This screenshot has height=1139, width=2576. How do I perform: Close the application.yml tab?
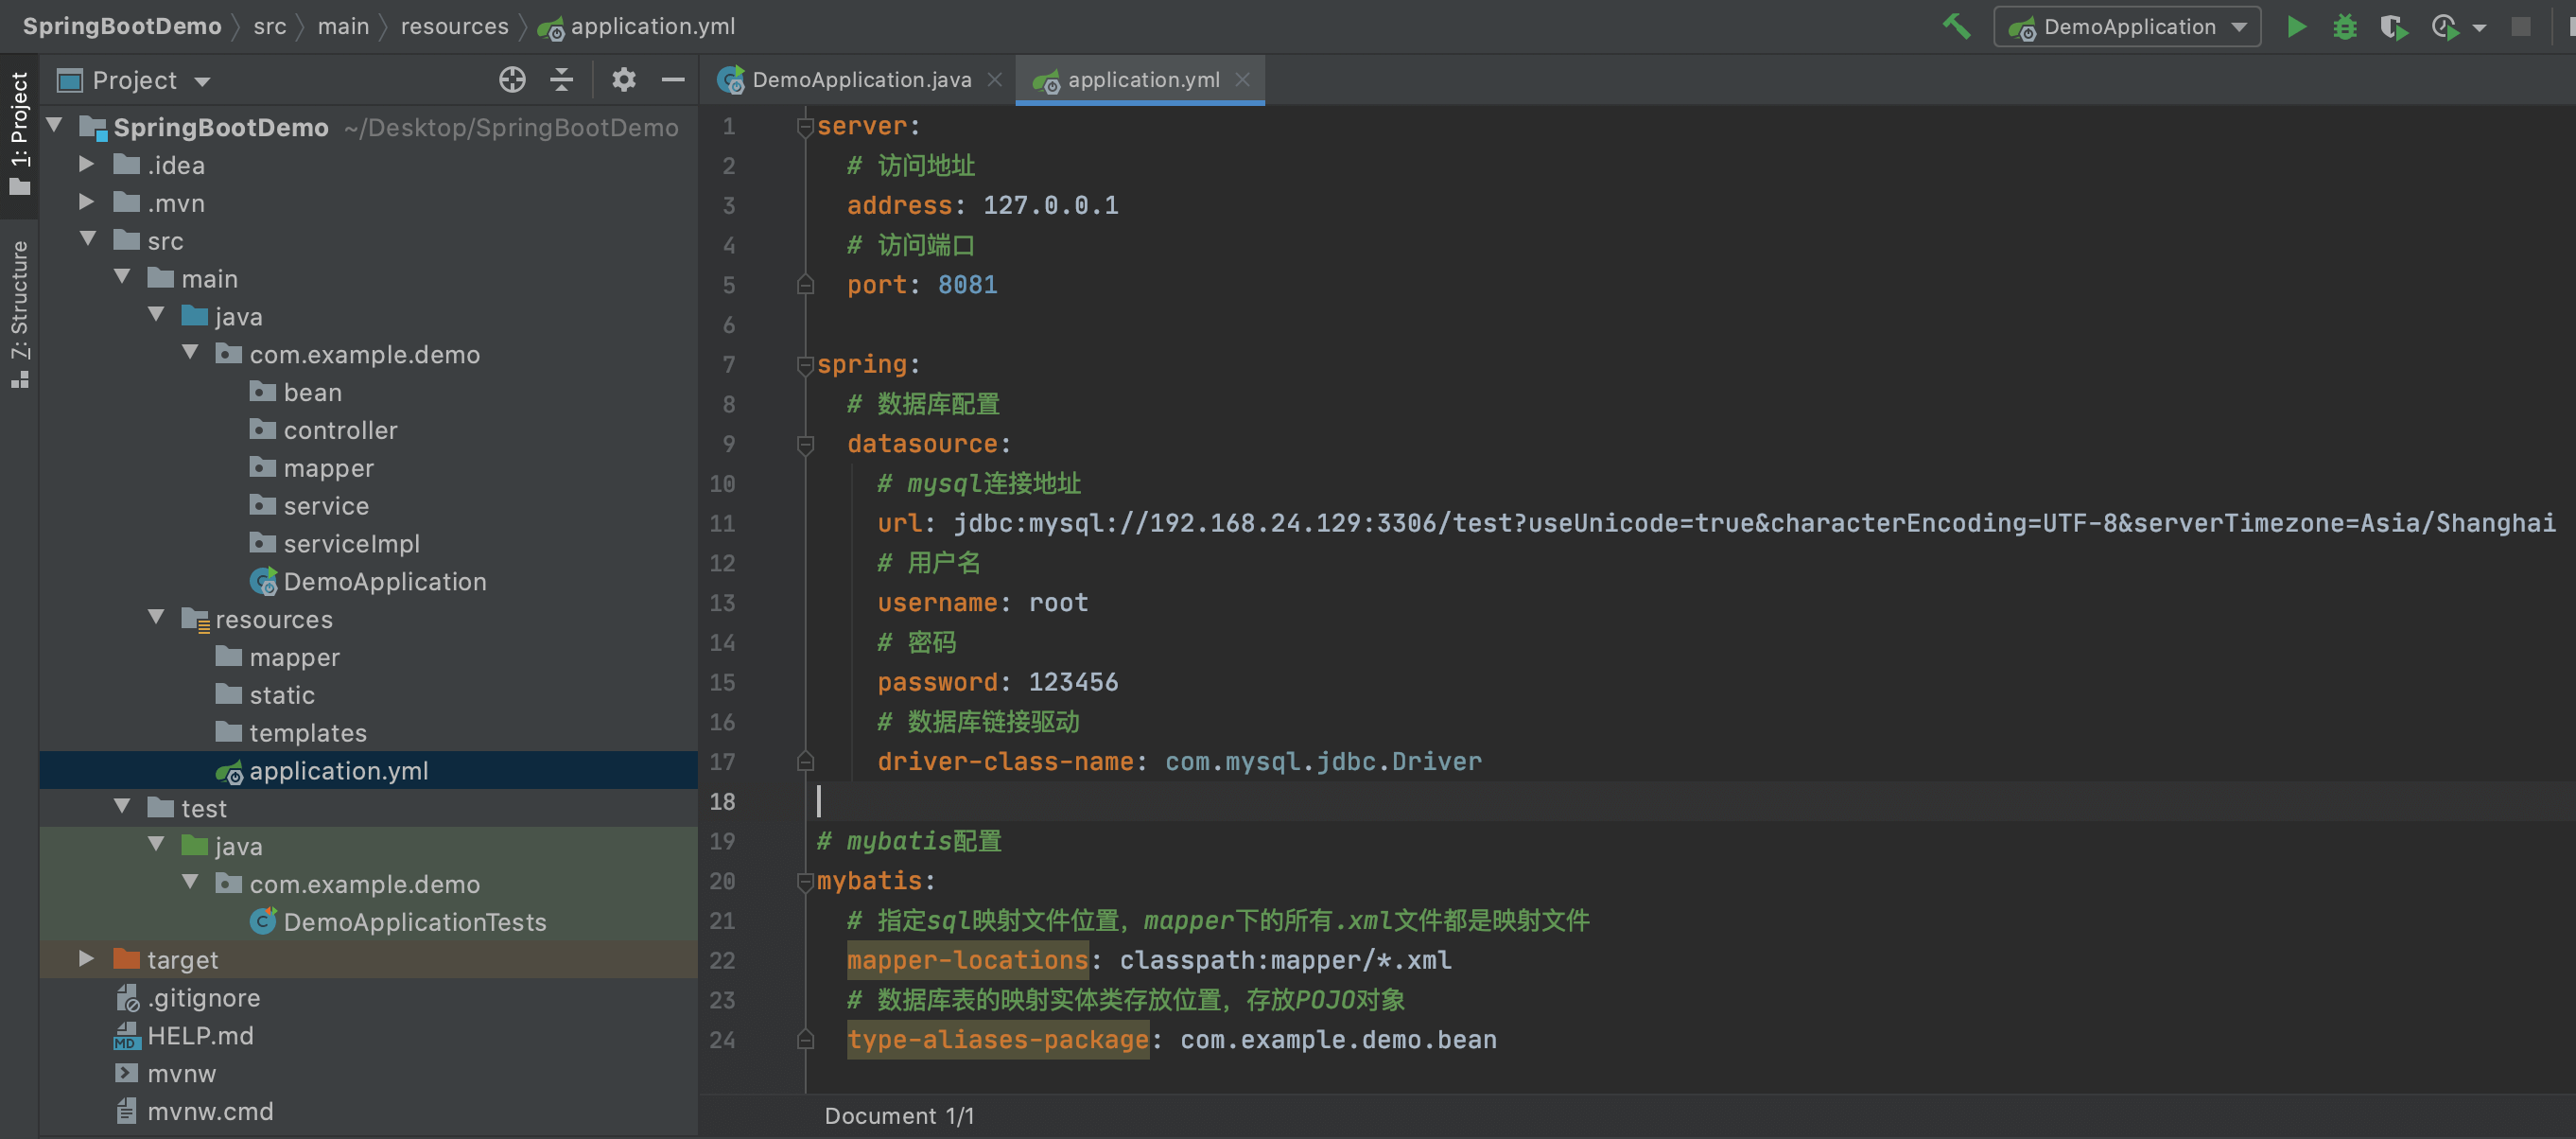click(x=1242, y=80)
